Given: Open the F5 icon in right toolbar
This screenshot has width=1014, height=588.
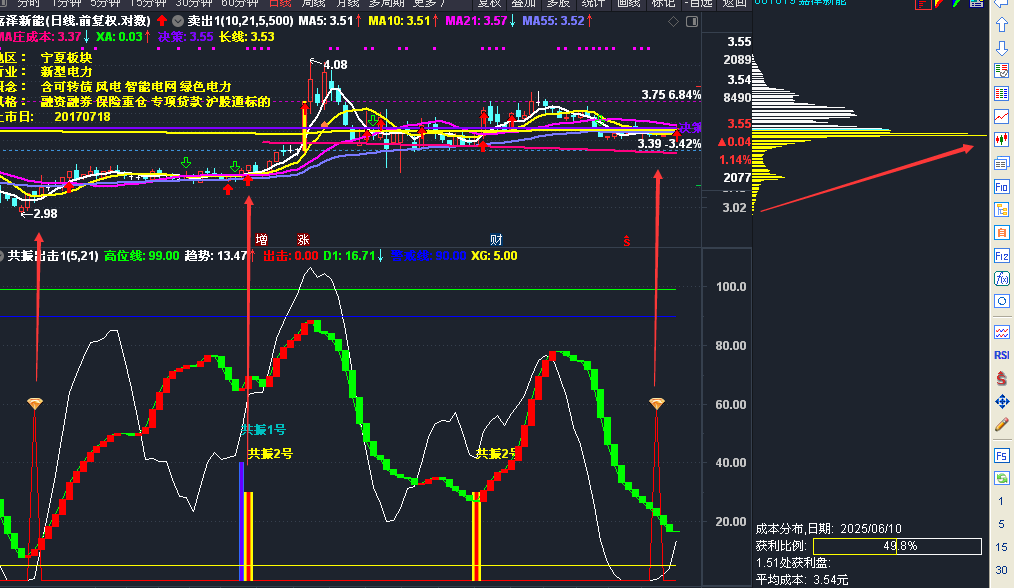Looking at the screenshot, I should point(1002,456).
